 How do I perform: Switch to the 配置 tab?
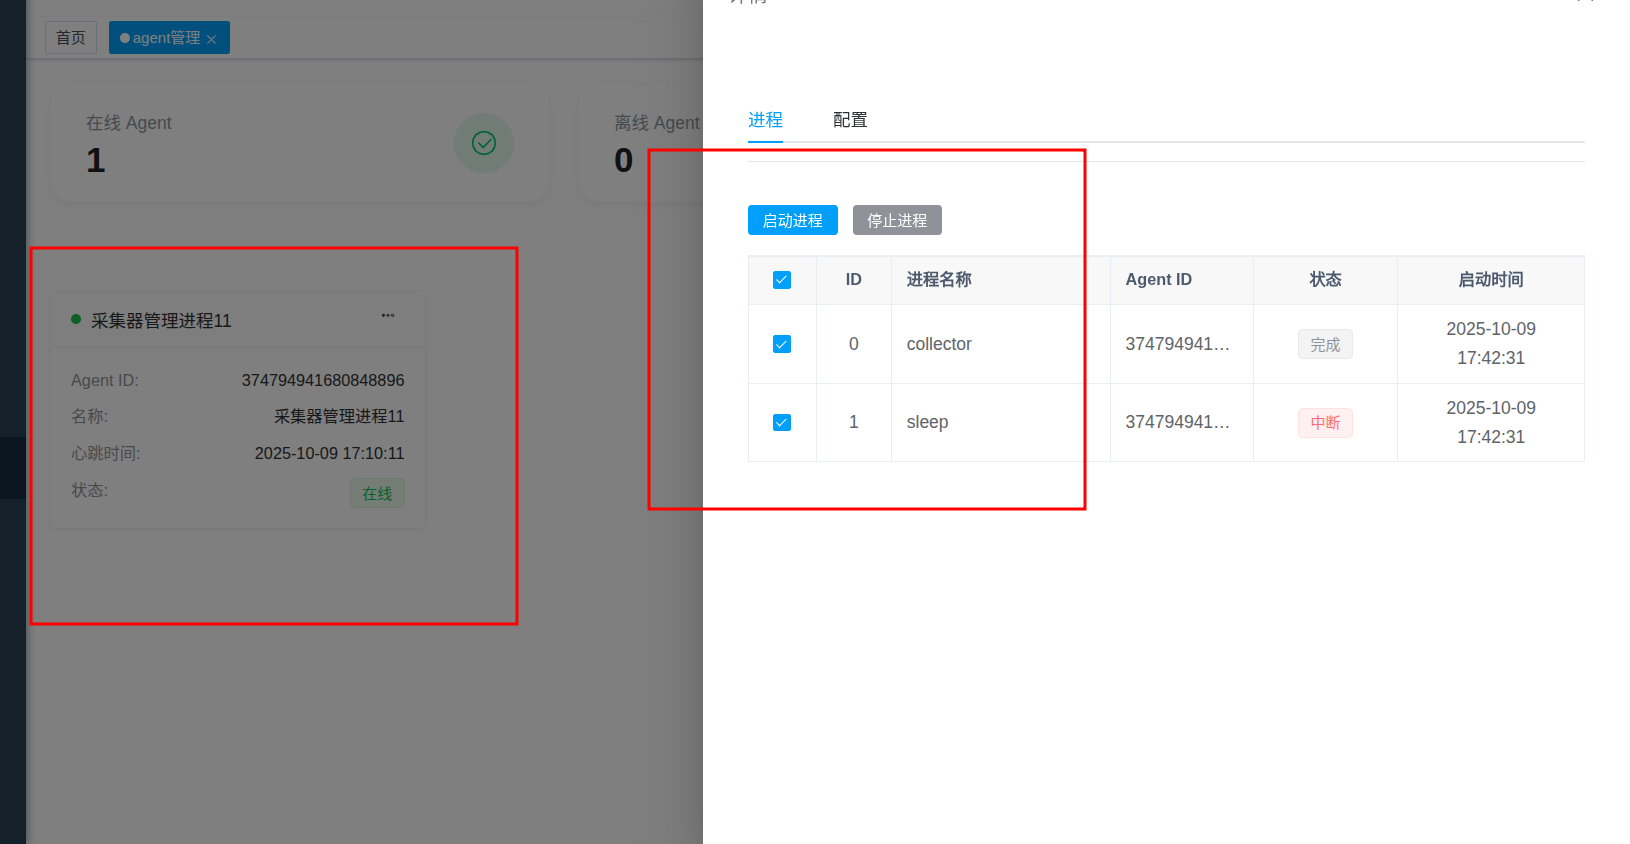coord(850,120)
